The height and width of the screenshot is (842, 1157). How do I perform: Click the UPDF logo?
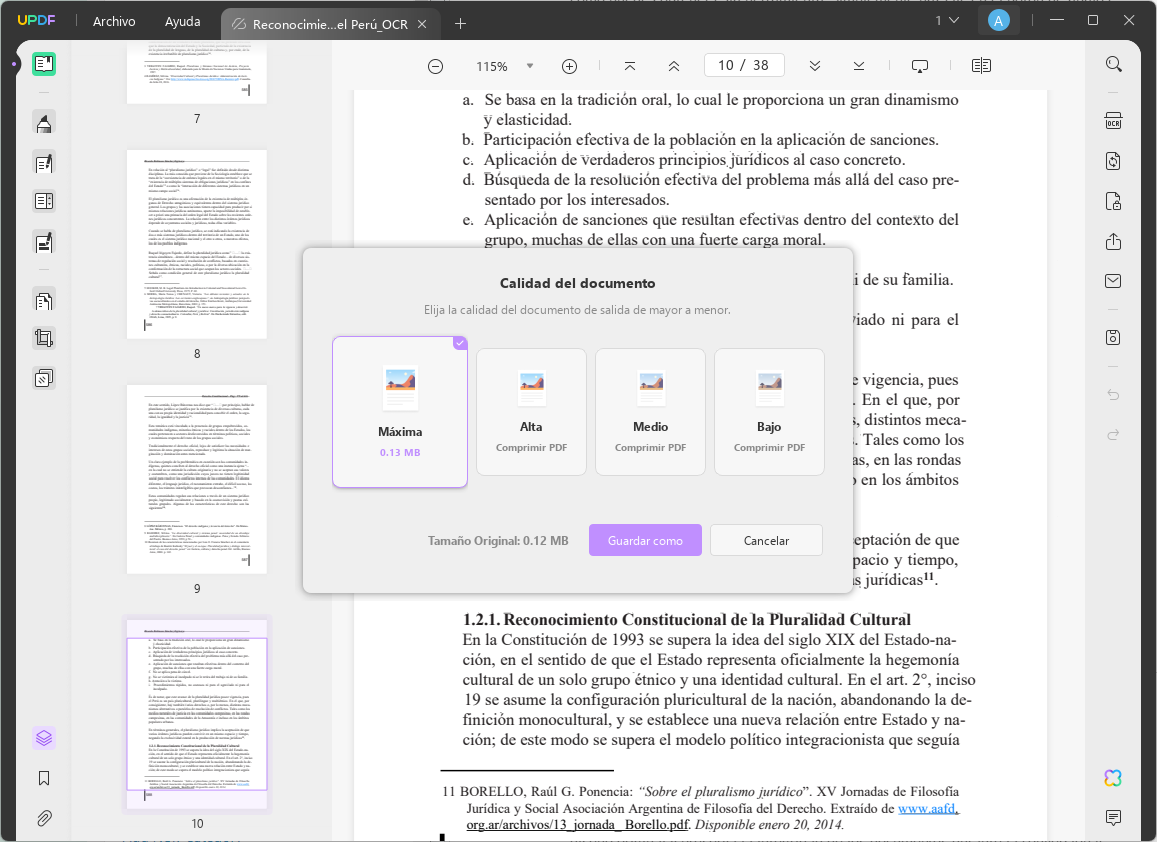pyautogui.click(x=36, y=20)
